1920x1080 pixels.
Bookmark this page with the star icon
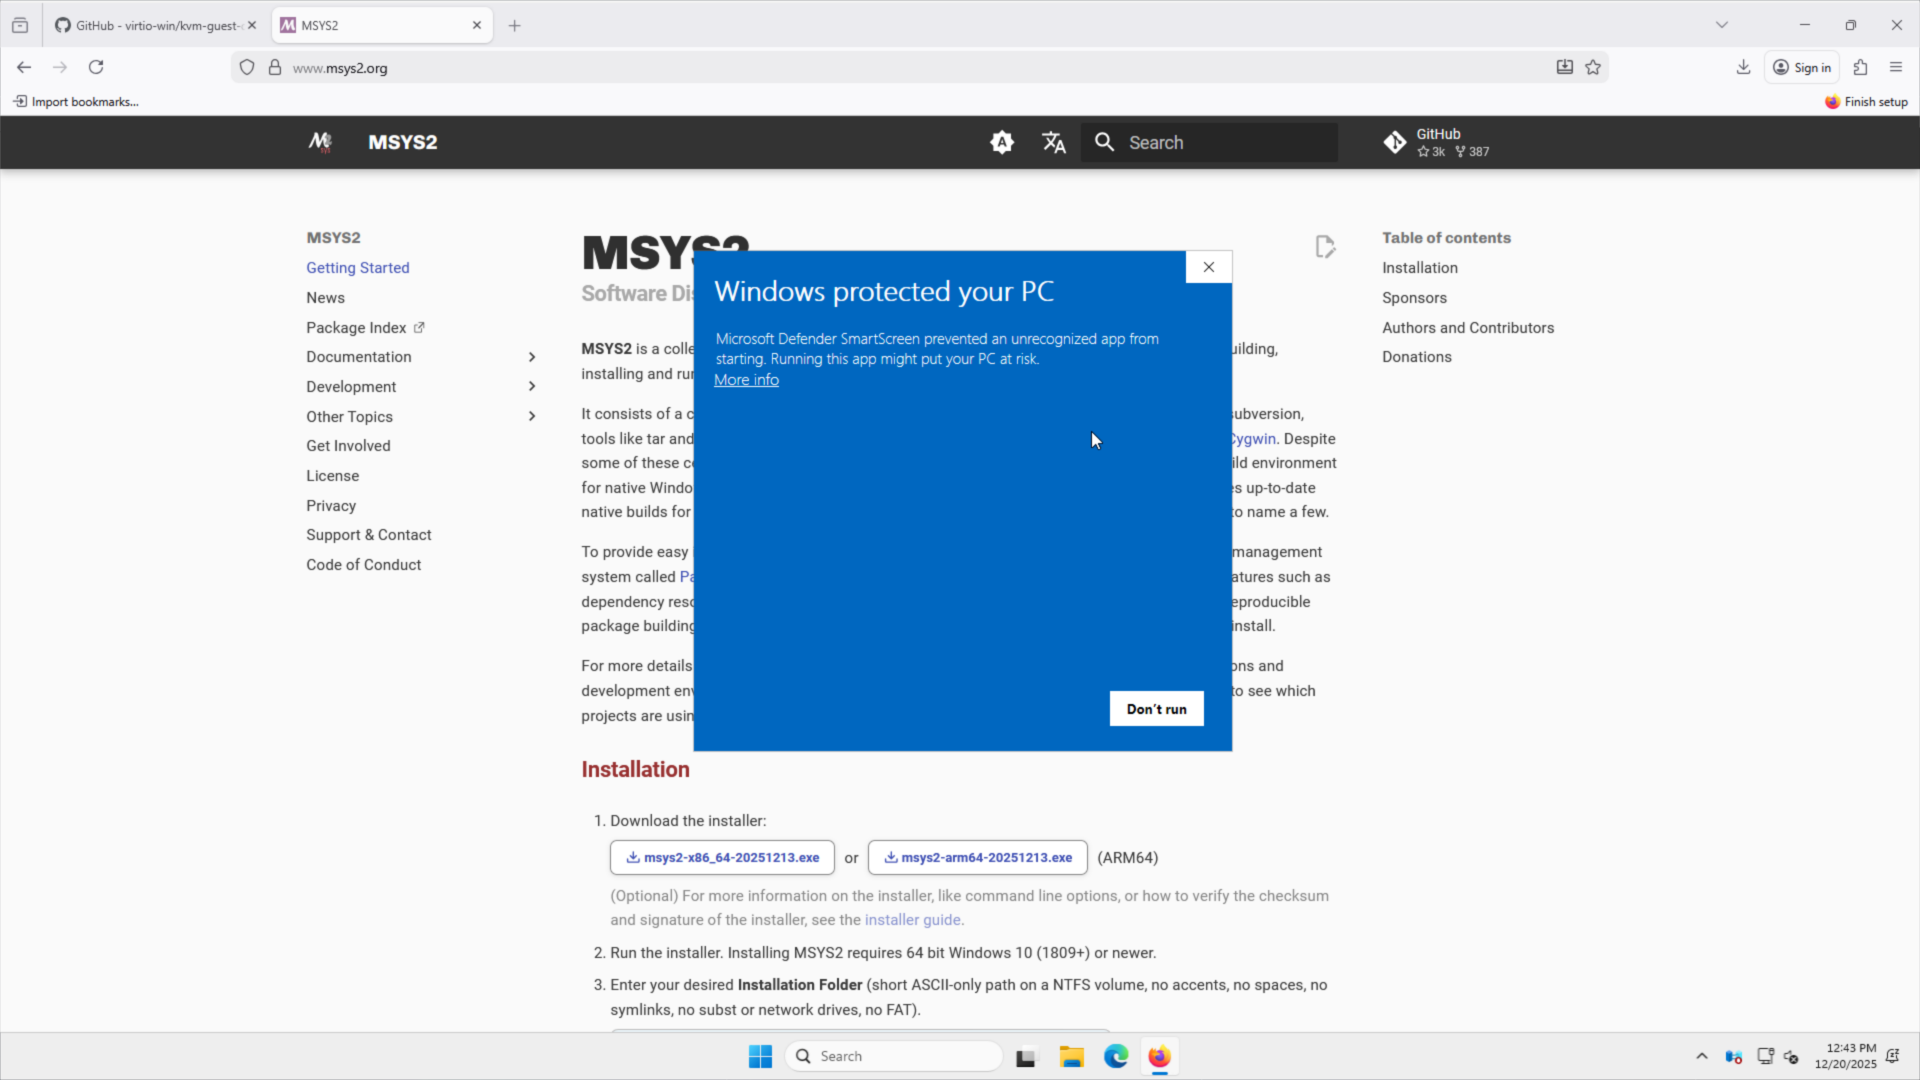click(x=1593, y=67)
